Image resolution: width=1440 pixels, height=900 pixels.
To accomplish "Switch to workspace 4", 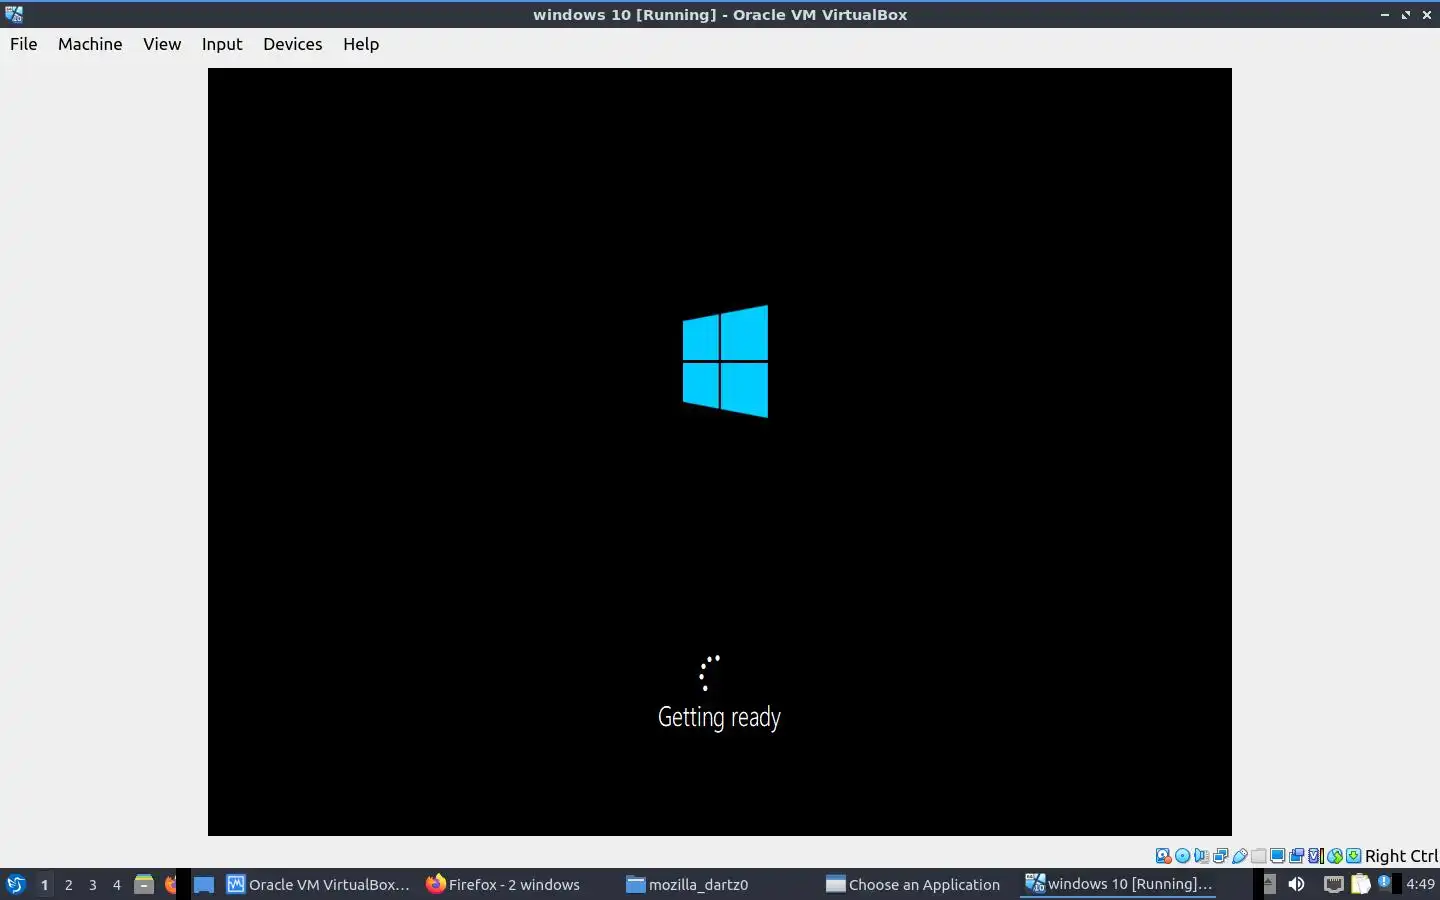I will point(116,884).
